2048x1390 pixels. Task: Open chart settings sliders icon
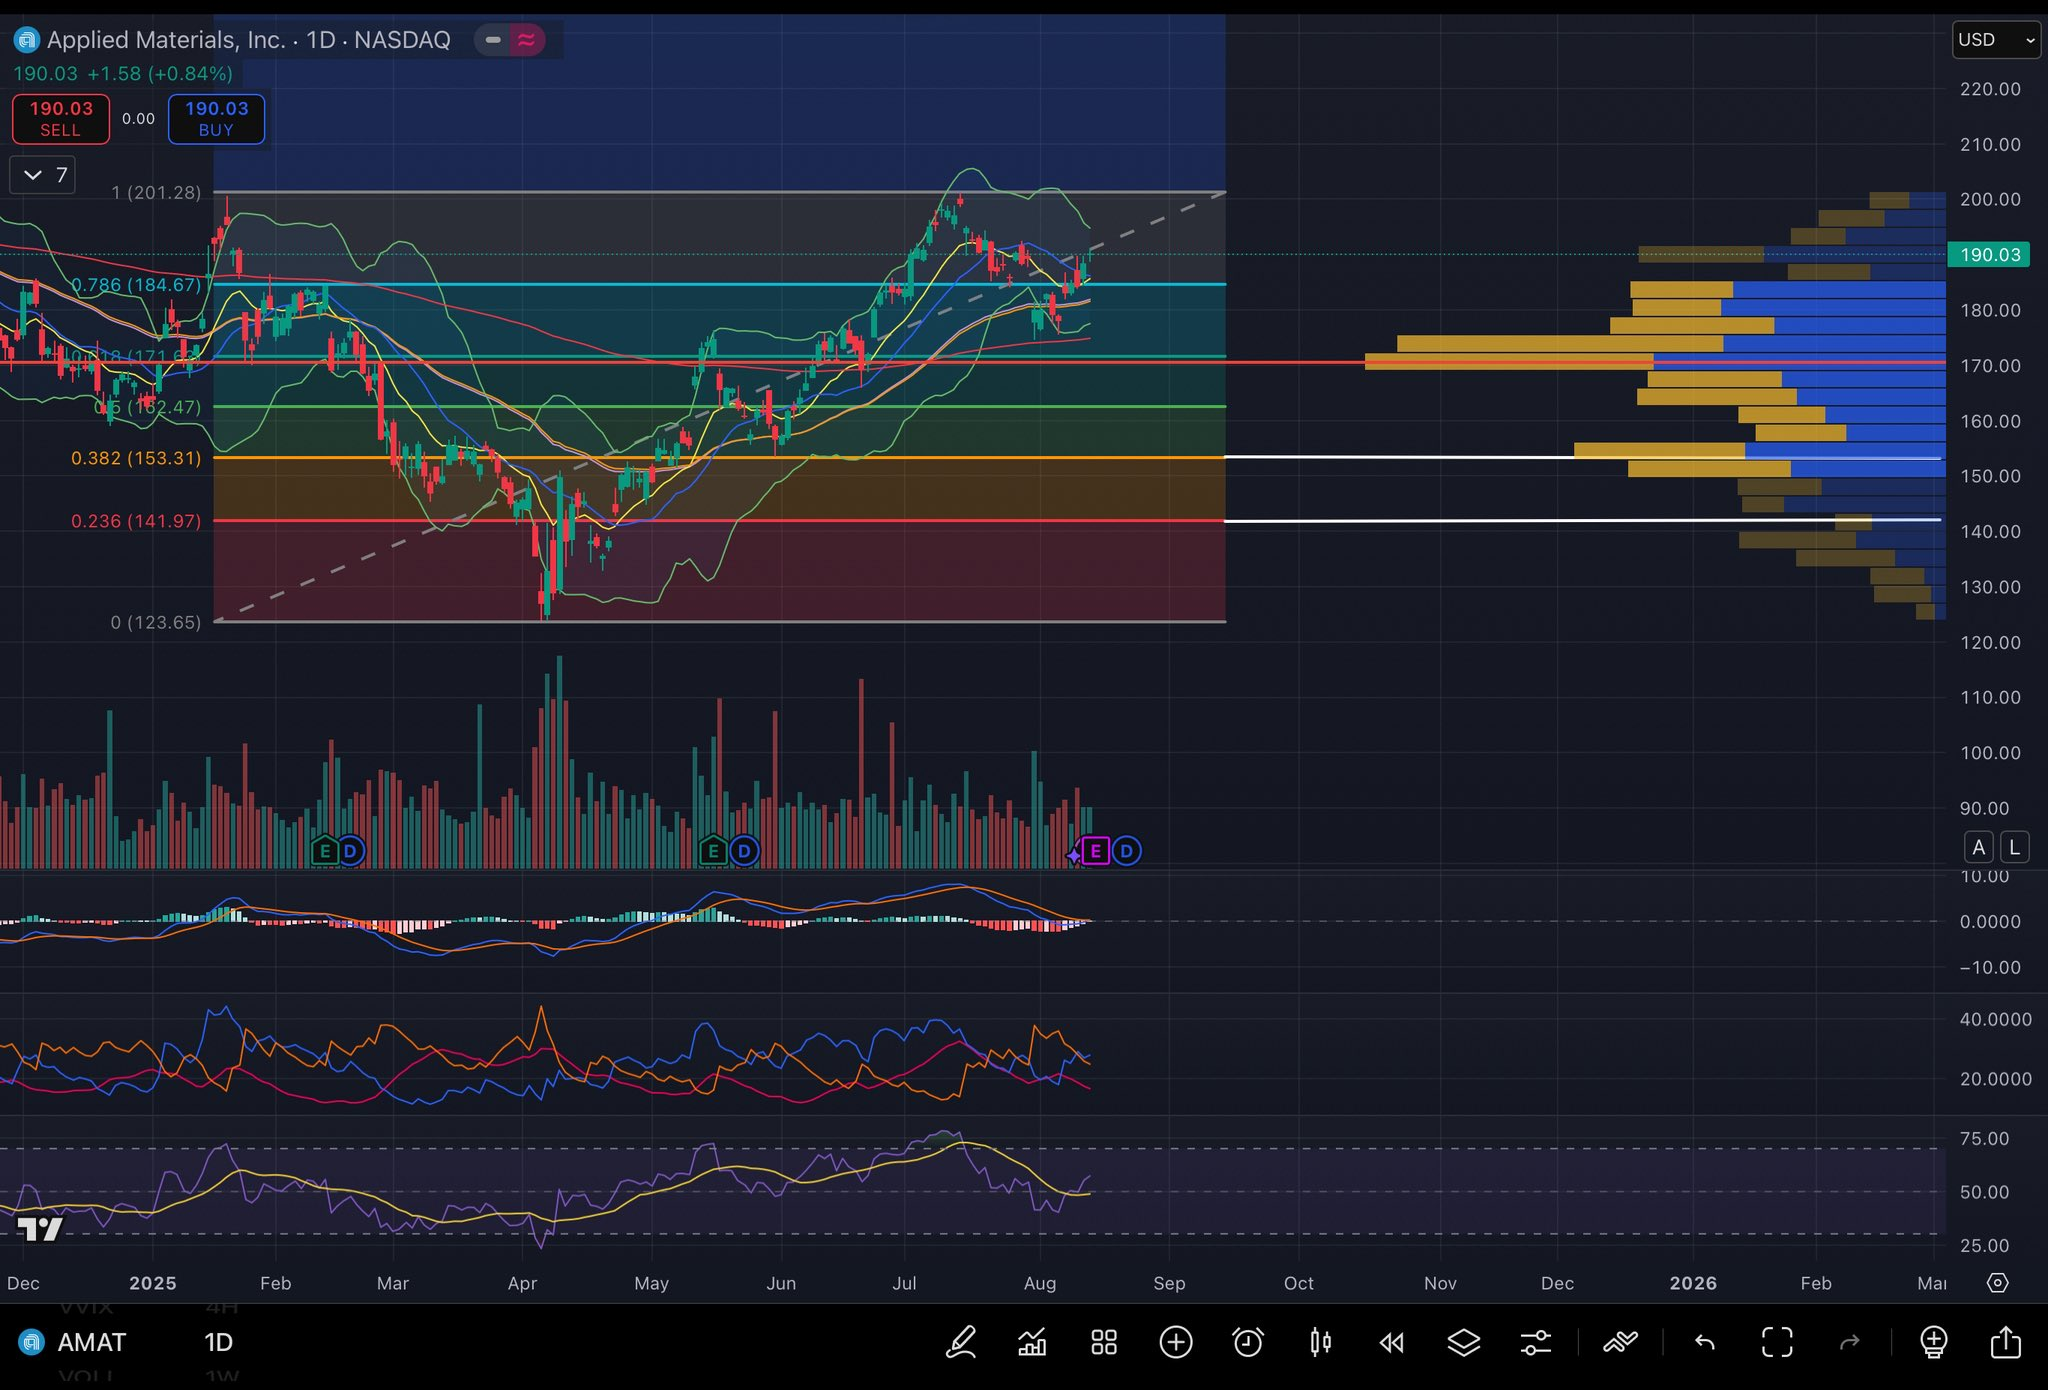1536,1342
